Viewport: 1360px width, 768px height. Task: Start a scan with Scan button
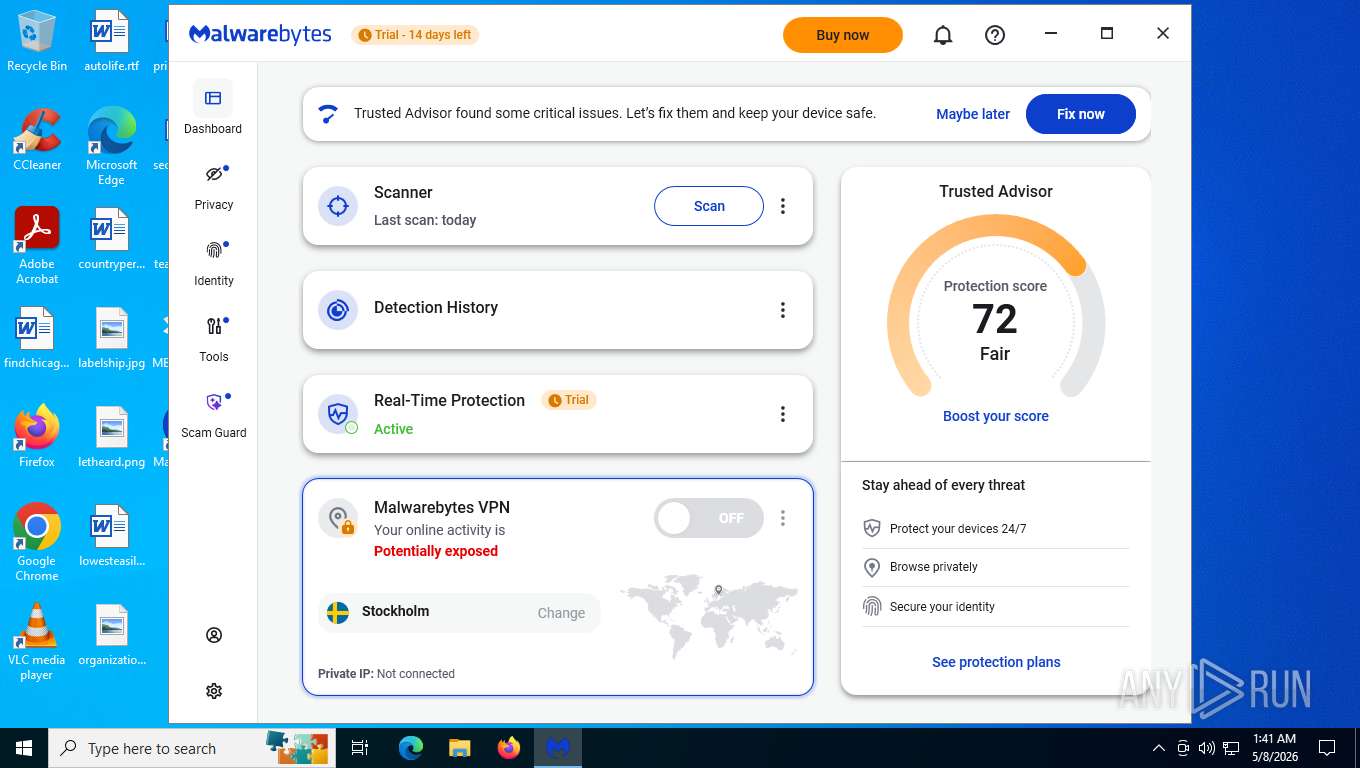(709, 206)
